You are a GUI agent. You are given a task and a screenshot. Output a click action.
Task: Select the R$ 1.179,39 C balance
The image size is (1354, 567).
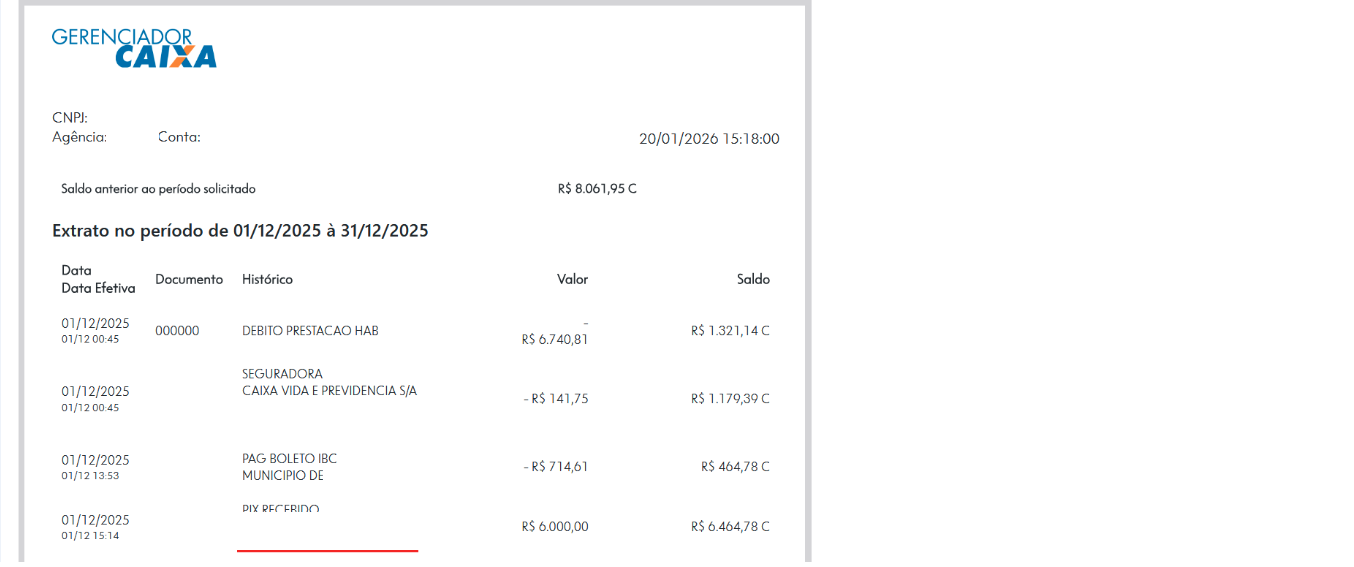730,399
